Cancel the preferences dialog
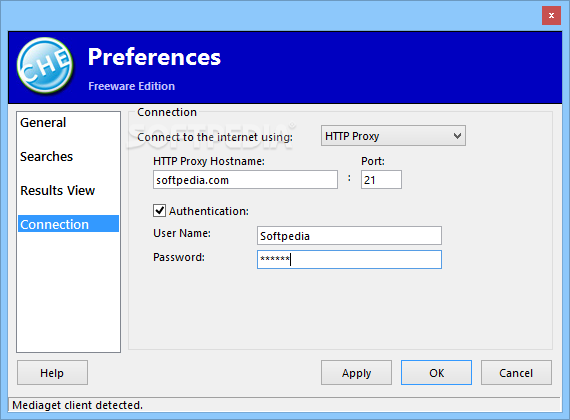This screenshot has width=570, height=420. 516,373
